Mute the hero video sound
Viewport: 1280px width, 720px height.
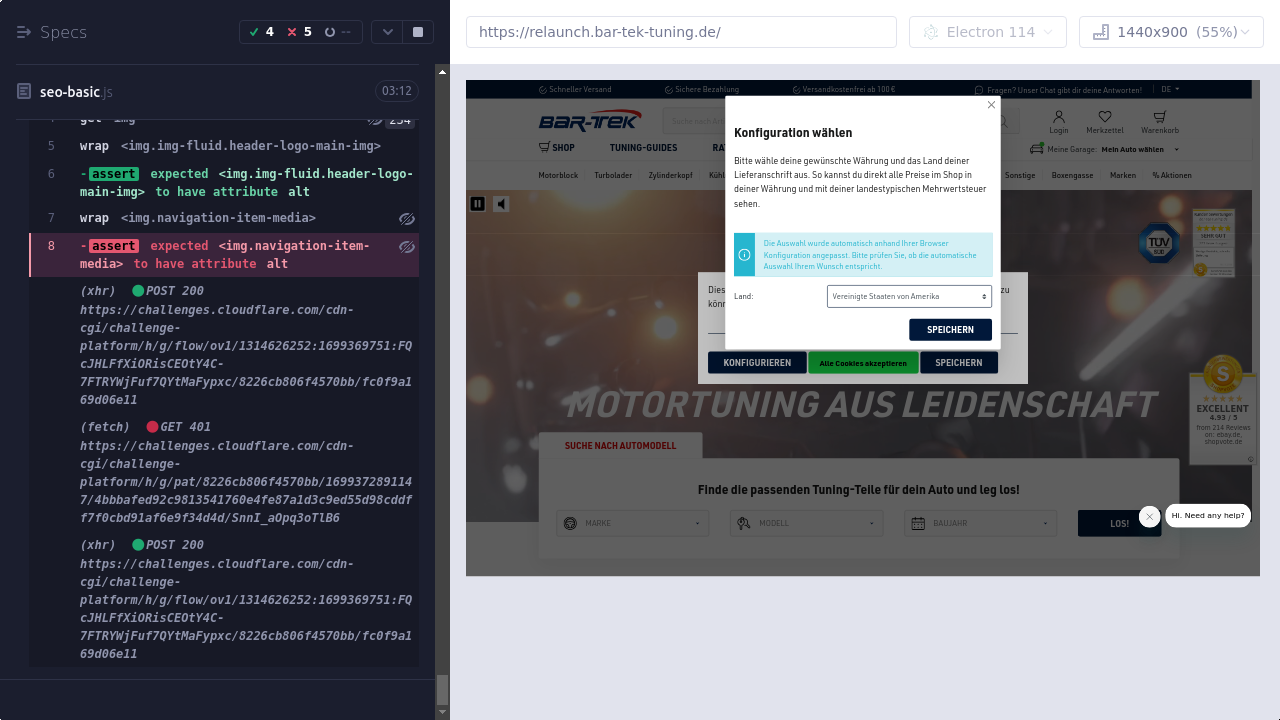(501, 204)
